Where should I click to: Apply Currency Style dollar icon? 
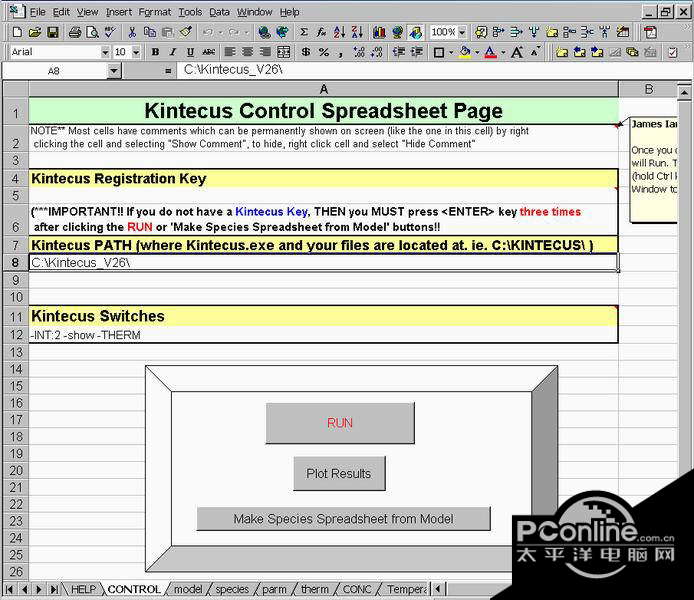306,52
